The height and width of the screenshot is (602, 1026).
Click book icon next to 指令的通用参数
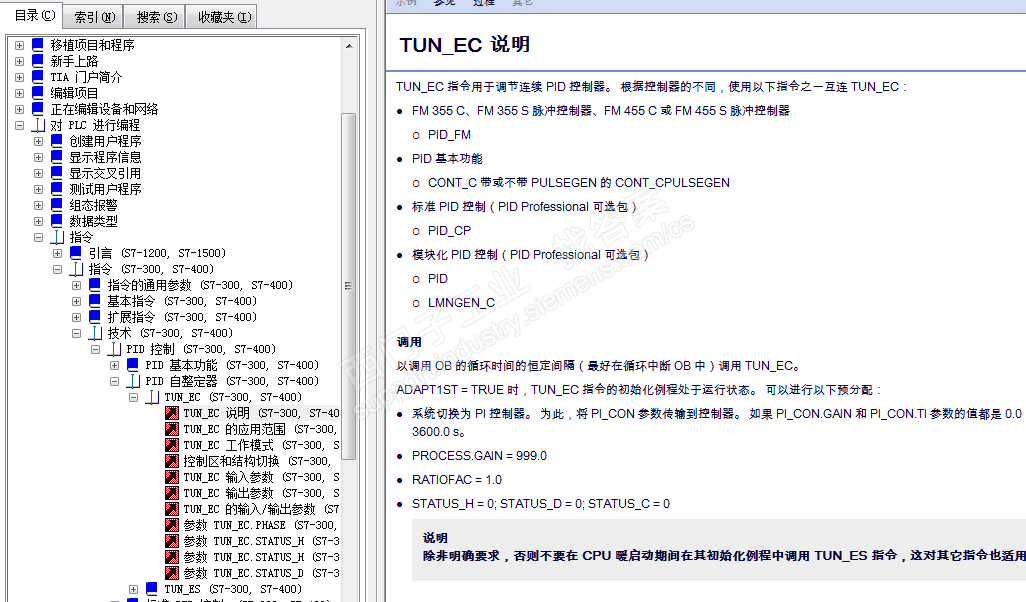click(95, 285)
